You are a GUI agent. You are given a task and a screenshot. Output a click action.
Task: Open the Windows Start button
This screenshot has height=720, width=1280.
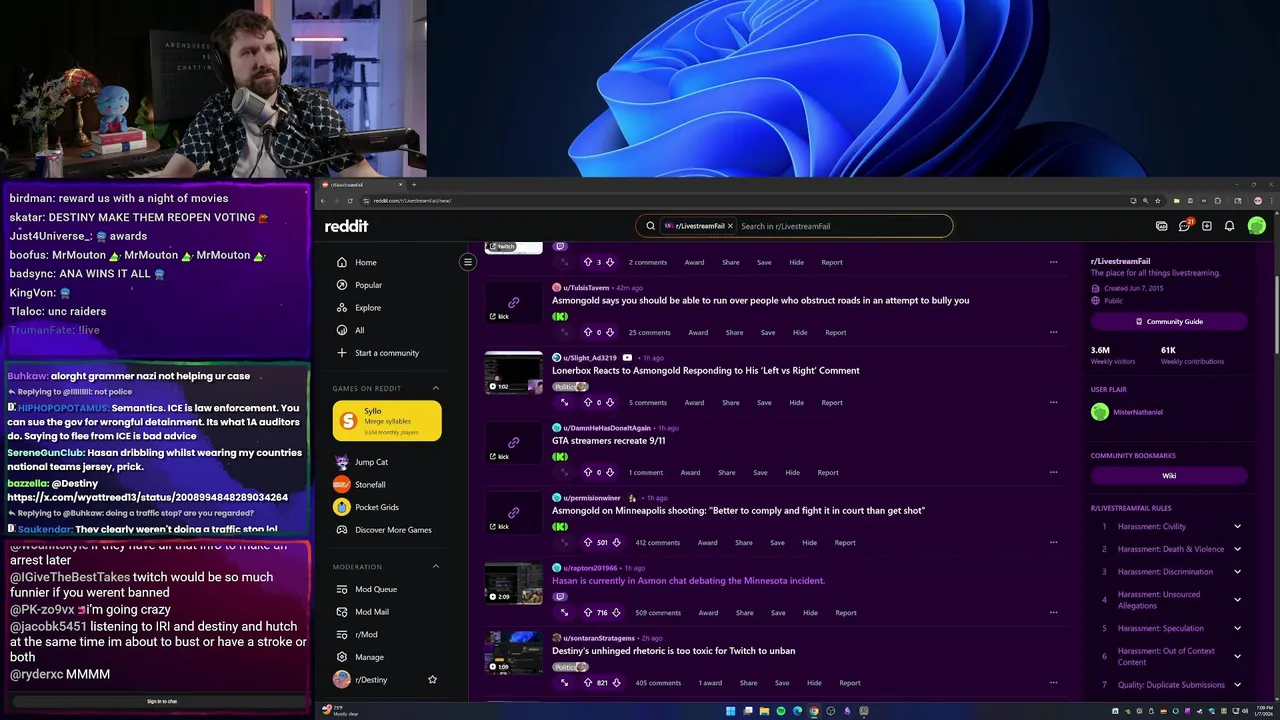(731, 711)
